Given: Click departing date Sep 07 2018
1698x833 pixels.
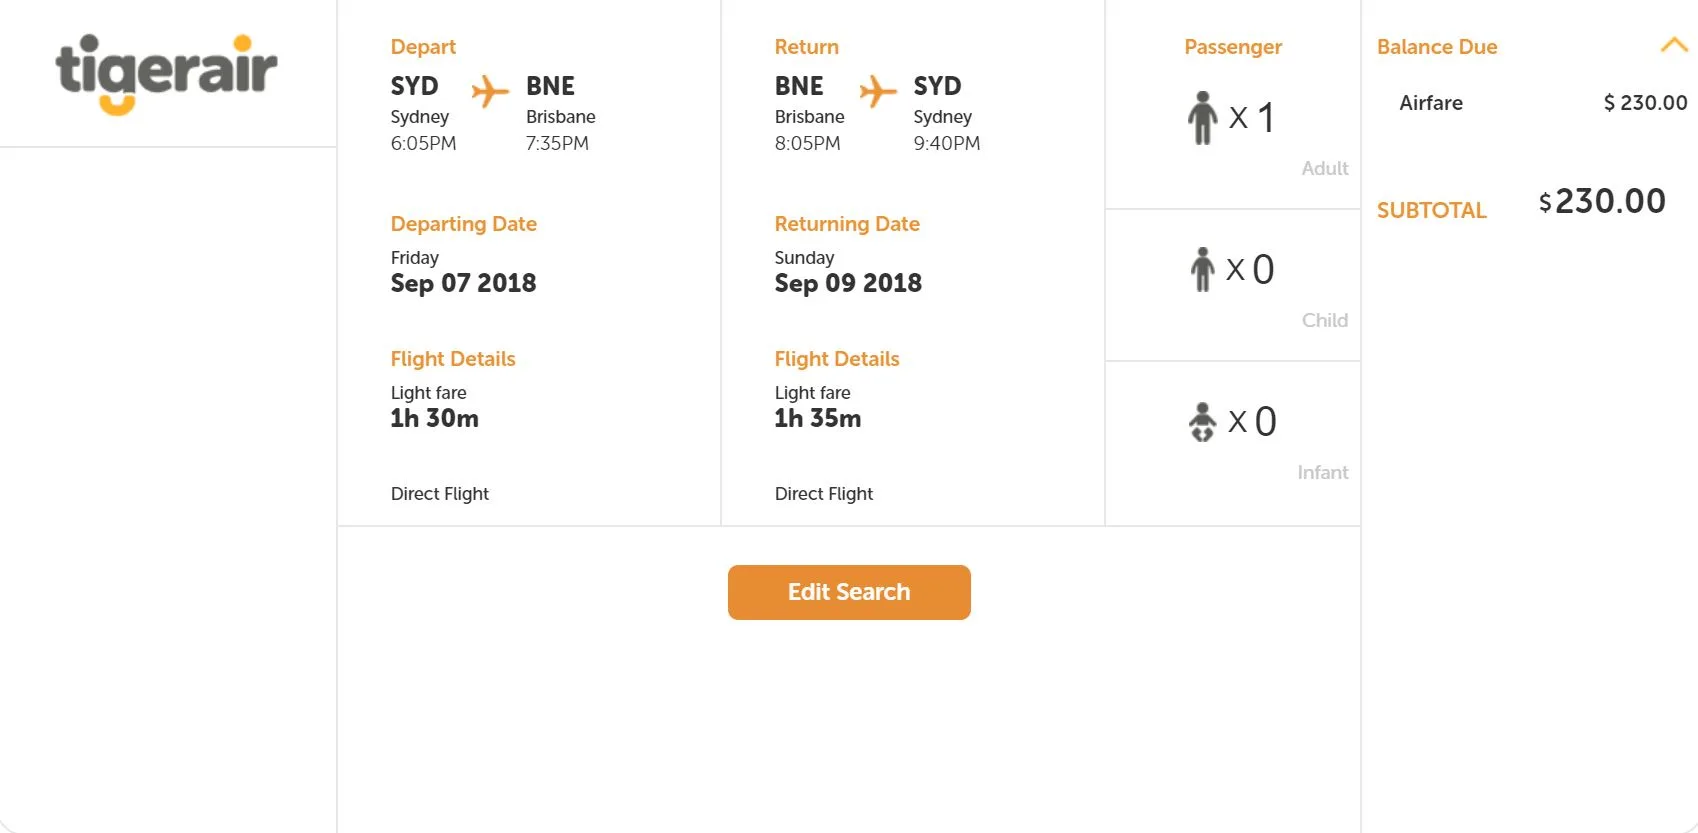Looking at the screenshot, I should coord(463,283).
